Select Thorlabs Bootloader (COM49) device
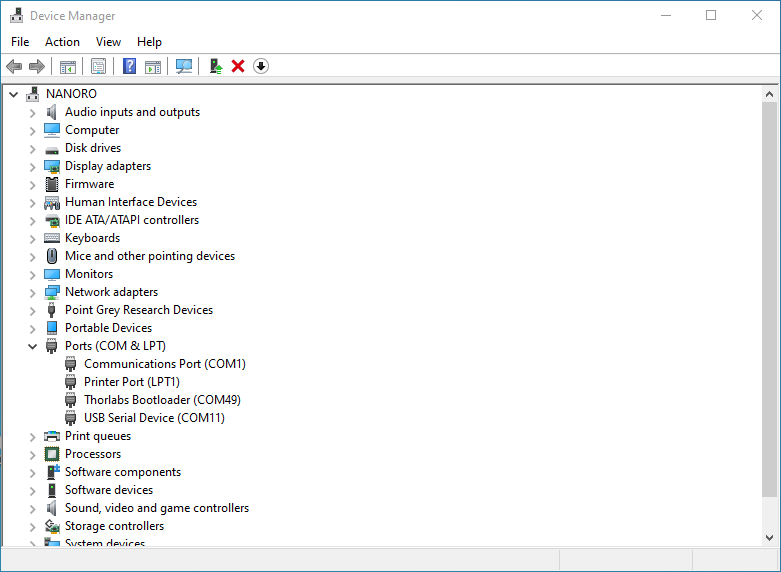 (162, 400)
